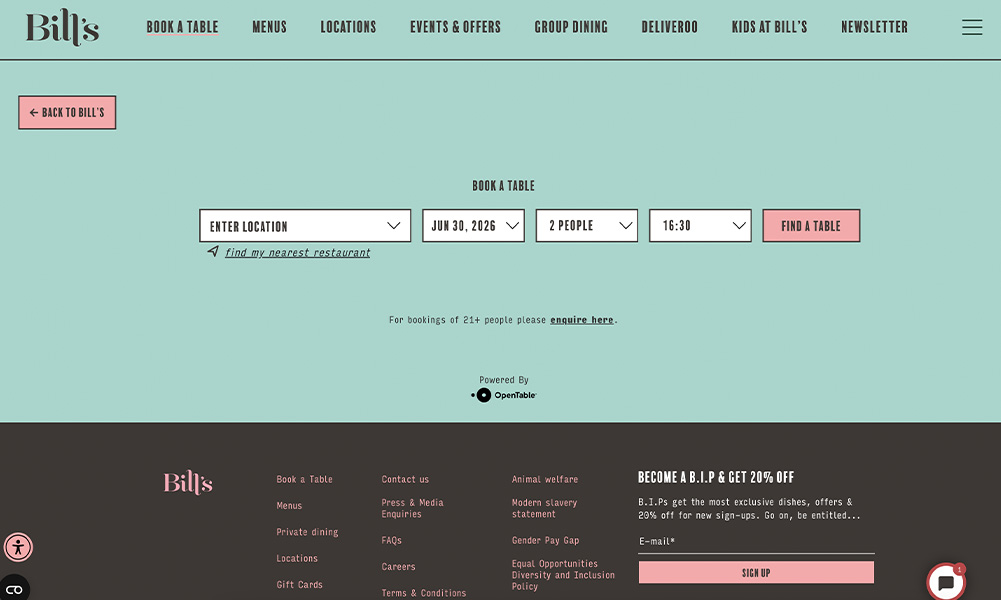Open Book a Table nav item
This screenshot has width=1001, height=600.
(x=183, y=27)
